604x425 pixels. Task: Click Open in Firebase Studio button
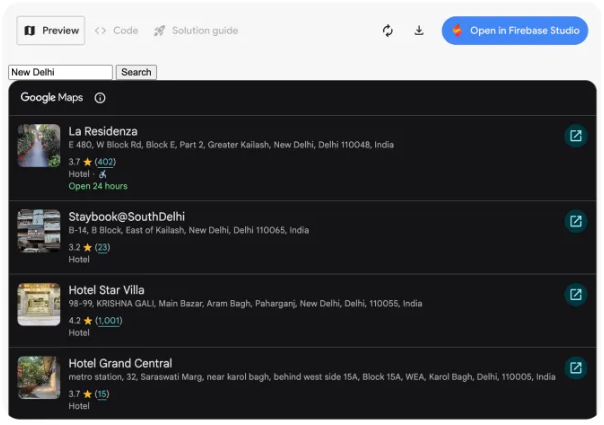pyautogui.click(x=515, y=31)
